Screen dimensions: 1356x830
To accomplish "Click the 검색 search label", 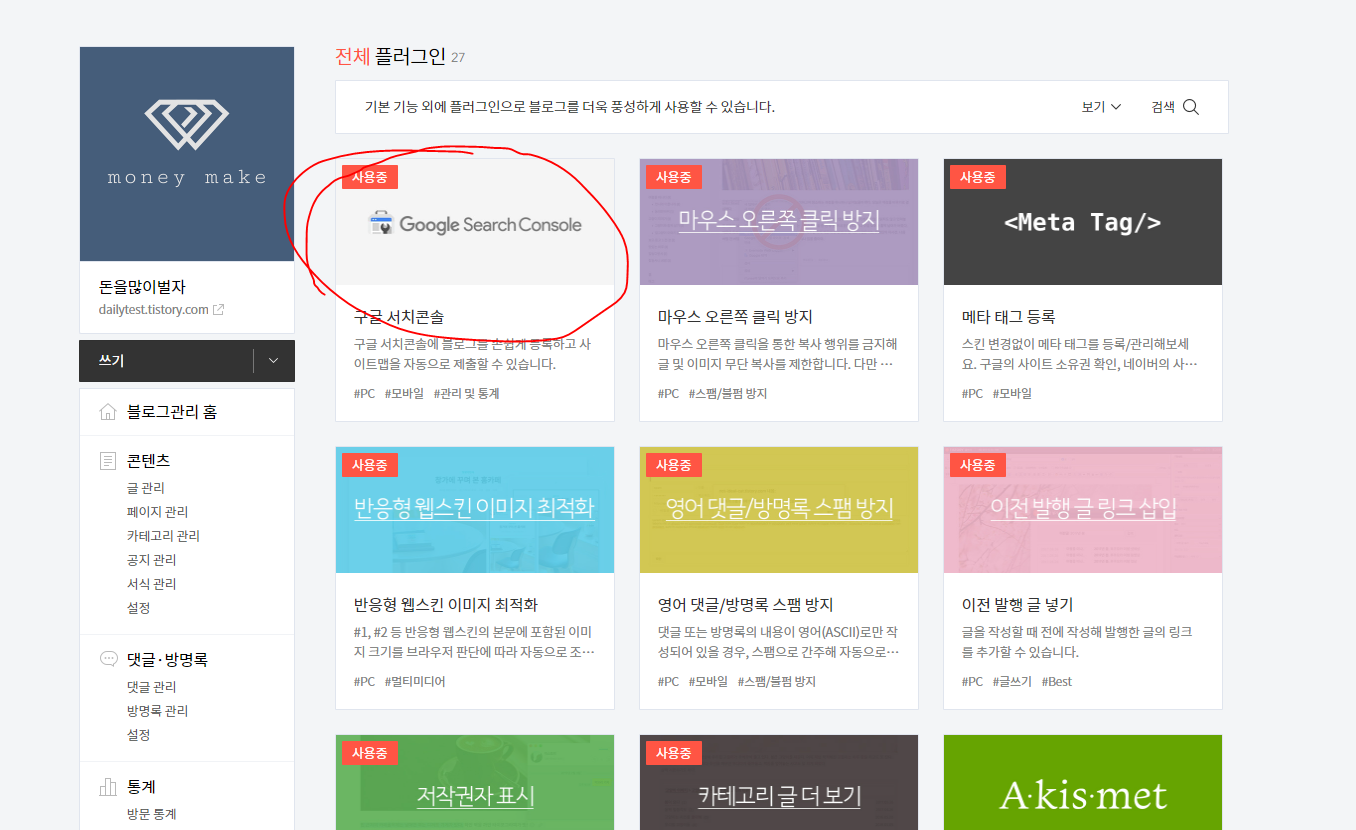I will (1163, 107).
